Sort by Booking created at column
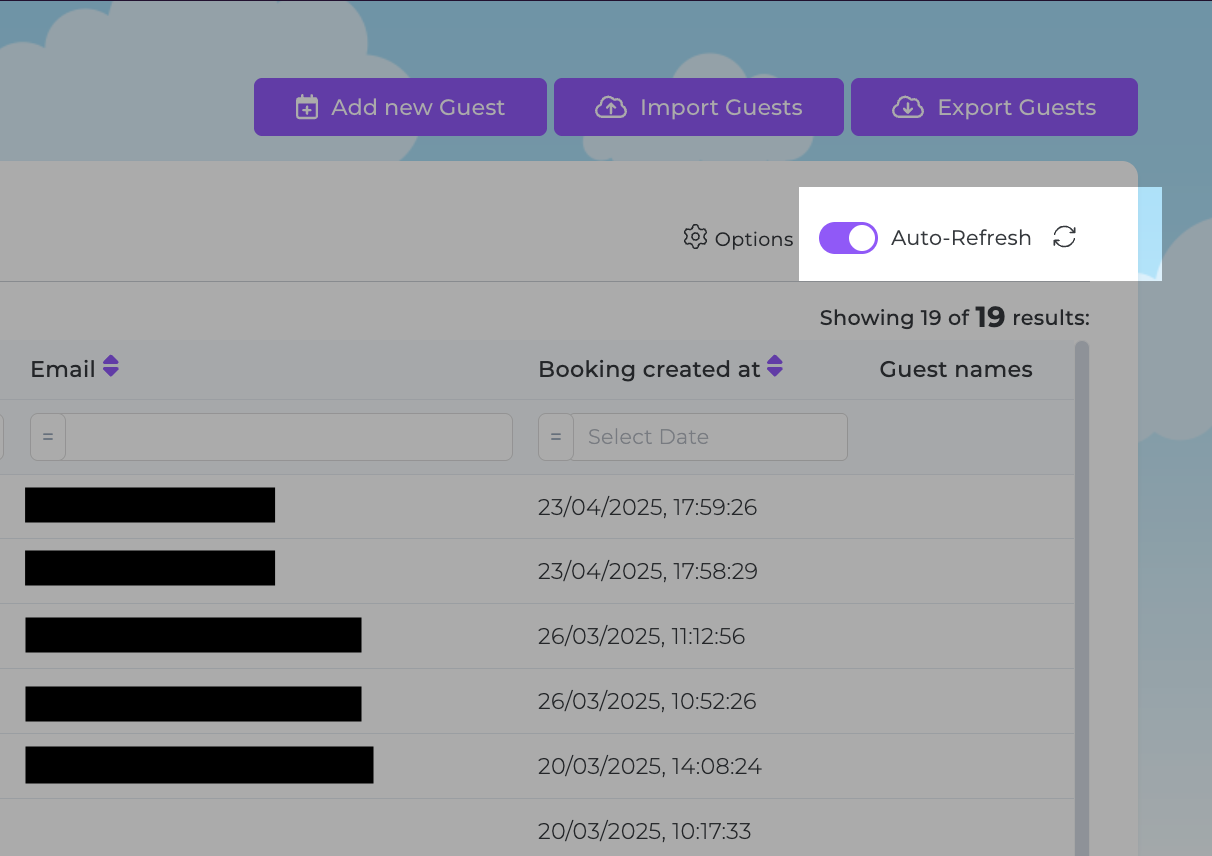The width and height of the screenshot is (1212, 856). click(x=775, y=367)
